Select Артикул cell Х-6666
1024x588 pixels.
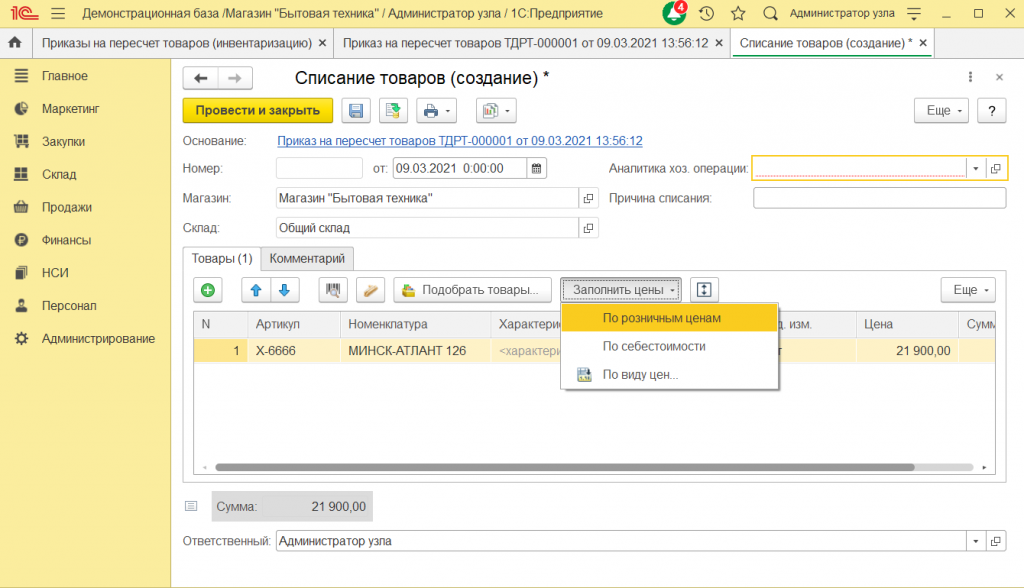click(x=294, y=351)
